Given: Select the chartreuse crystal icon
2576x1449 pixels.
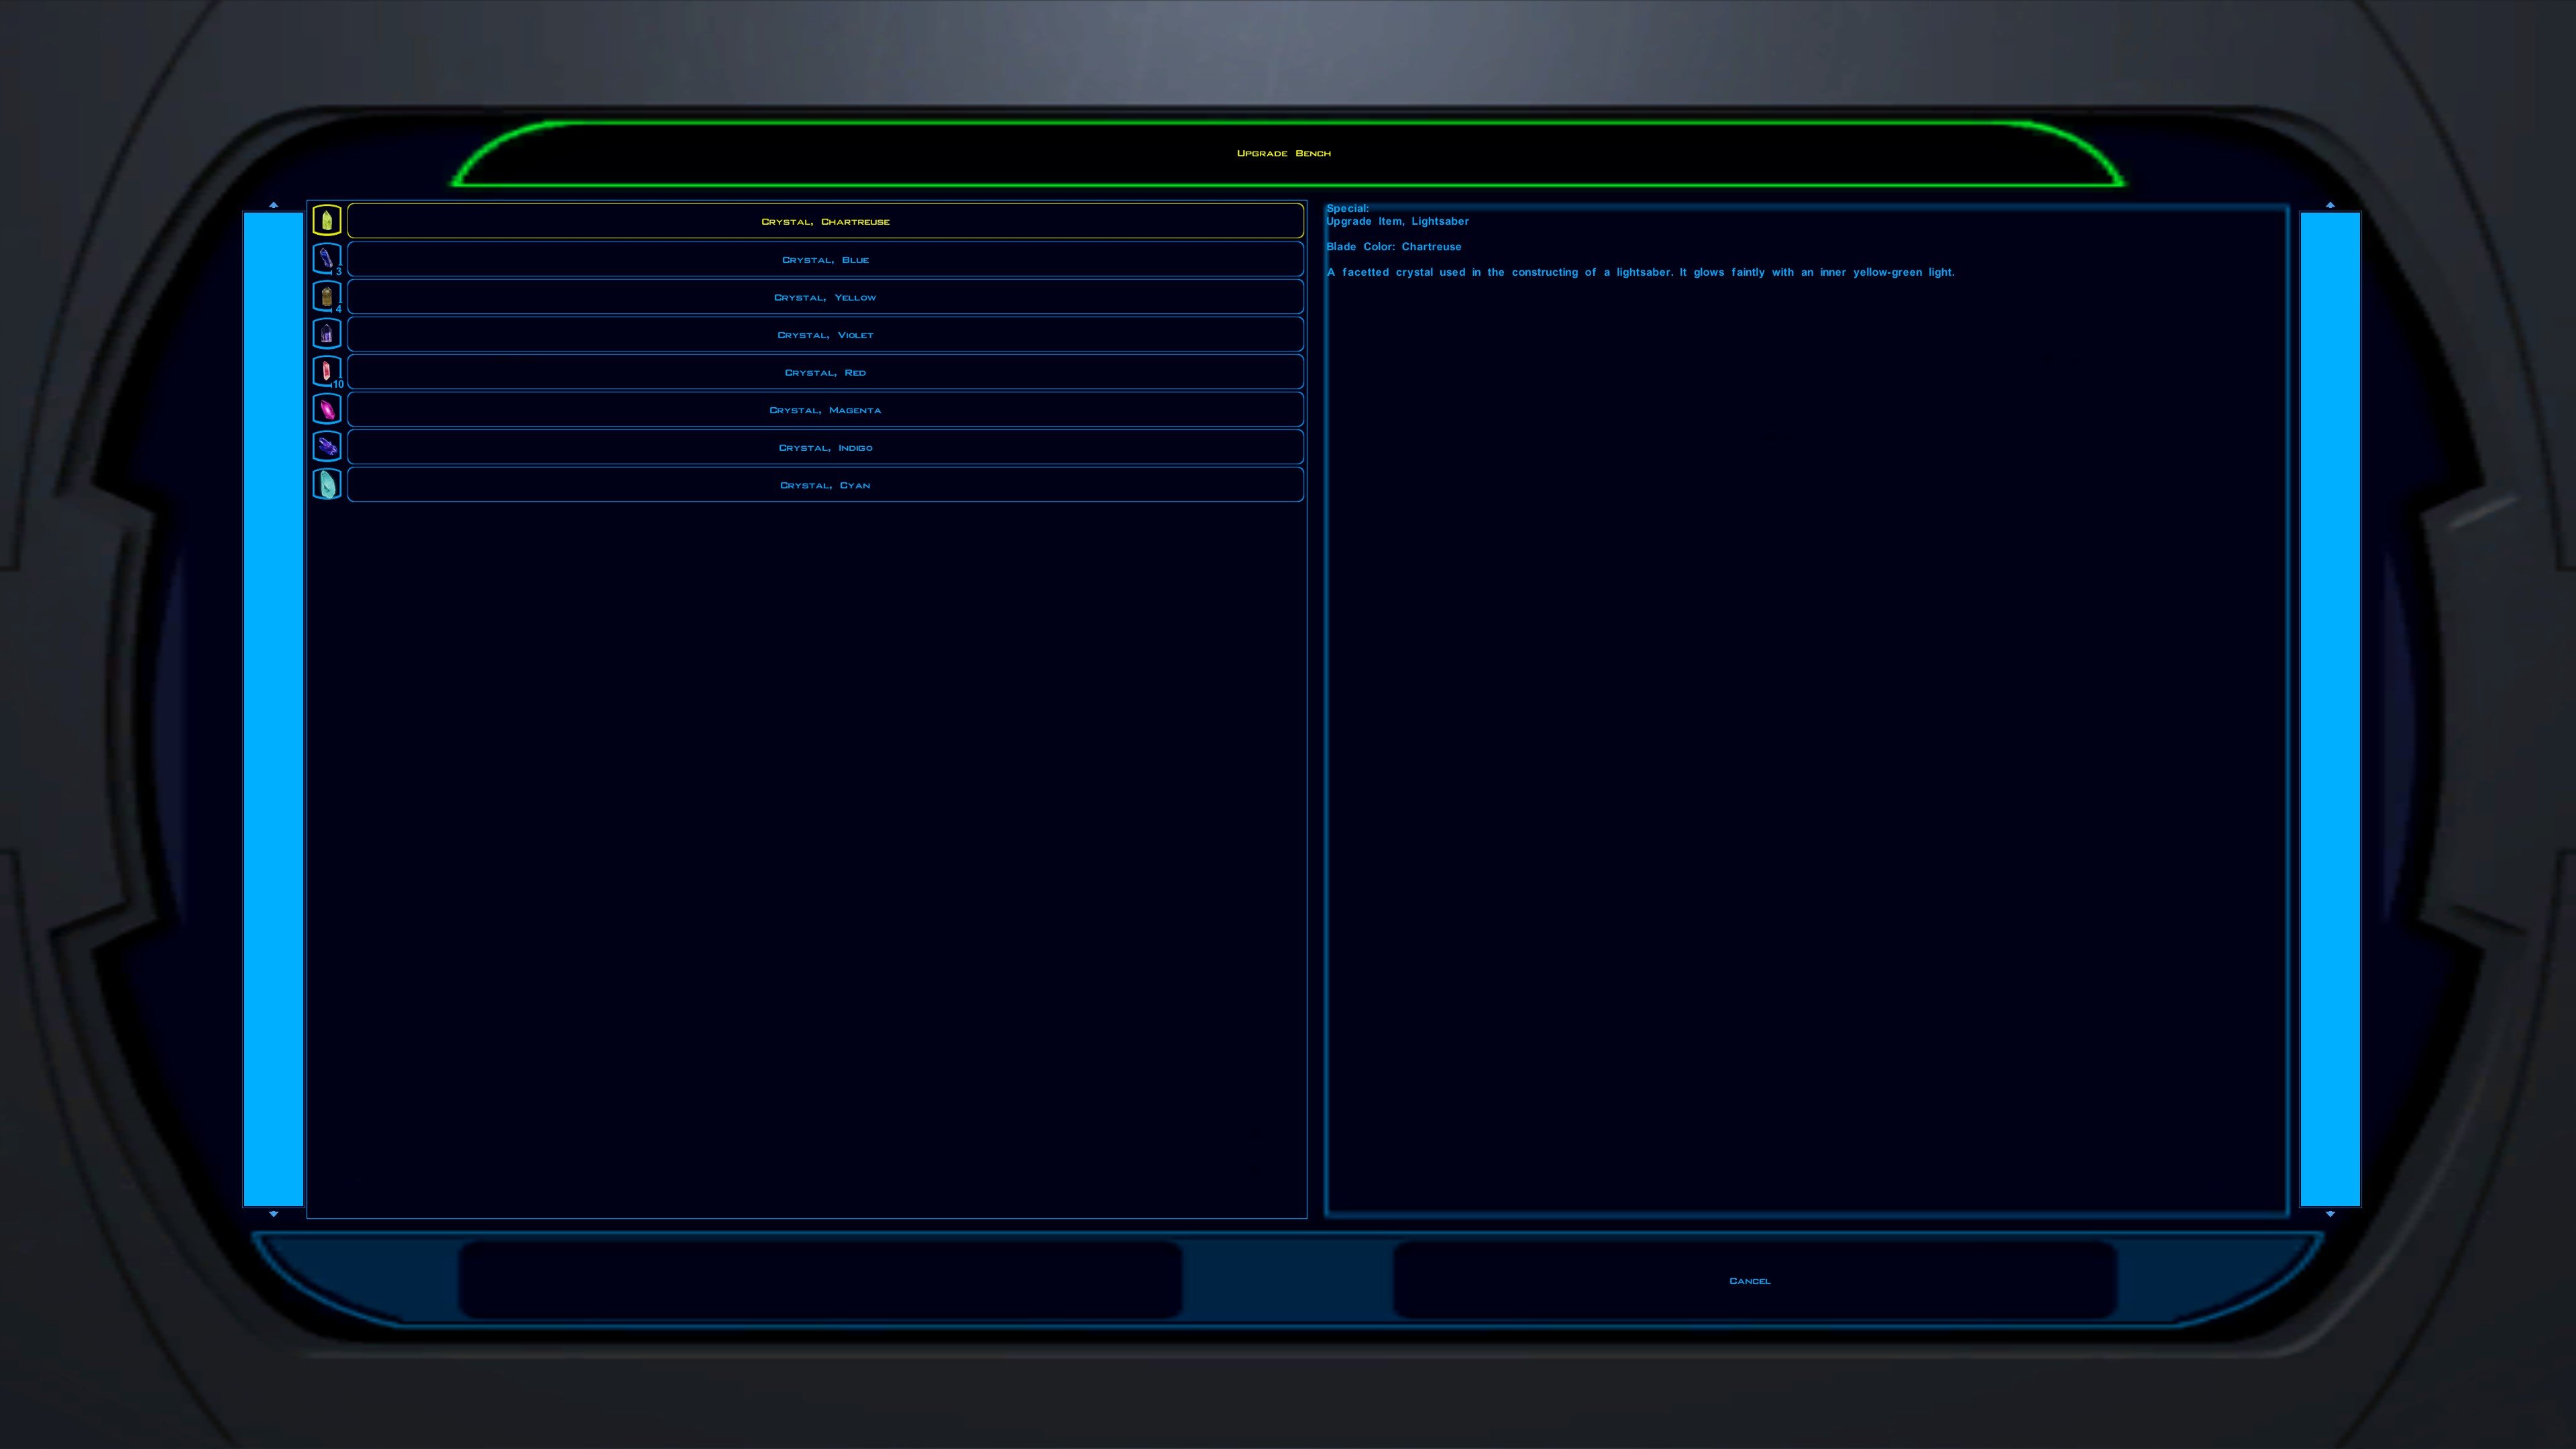Looking at the screenshot, I should [x=327, y=221].
